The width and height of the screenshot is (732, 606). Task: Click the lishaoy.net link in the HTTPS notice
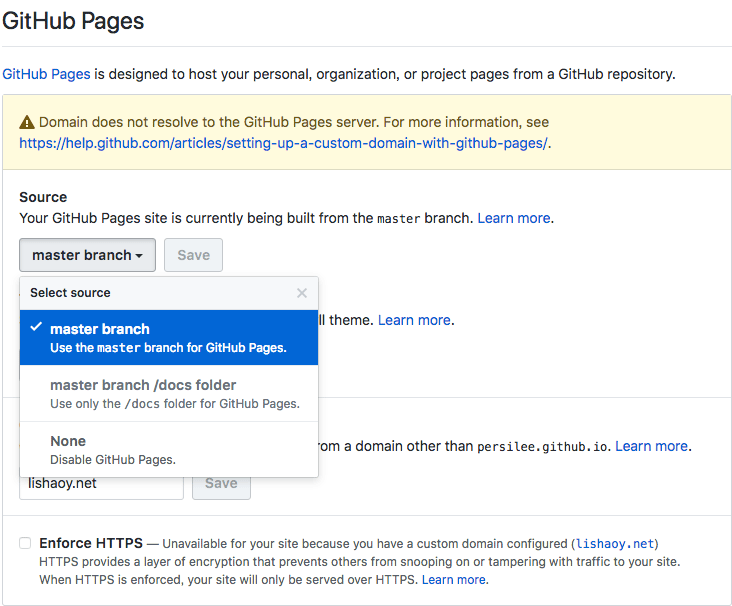pyautogui.click(x=614, y=544)
